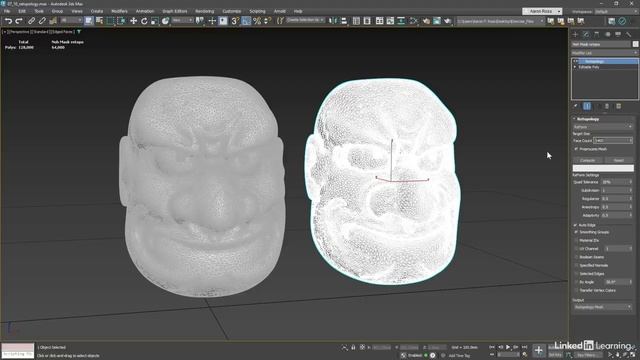This screenshot has height=360, width=640.
Task: Open the Modifiers menu
Action: [119, 11]
